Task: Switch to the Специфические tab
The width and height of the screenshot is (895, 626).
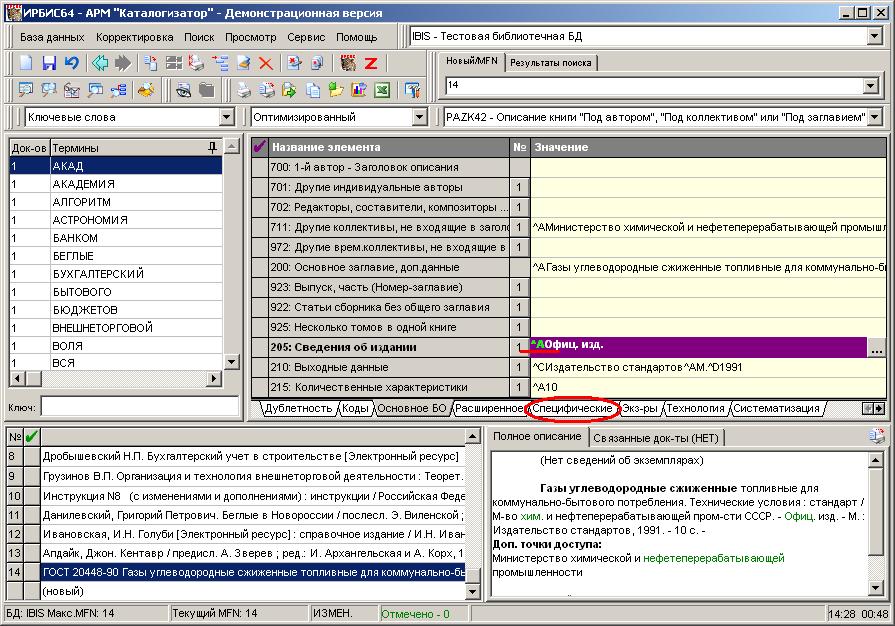Action: click(572, 409)
